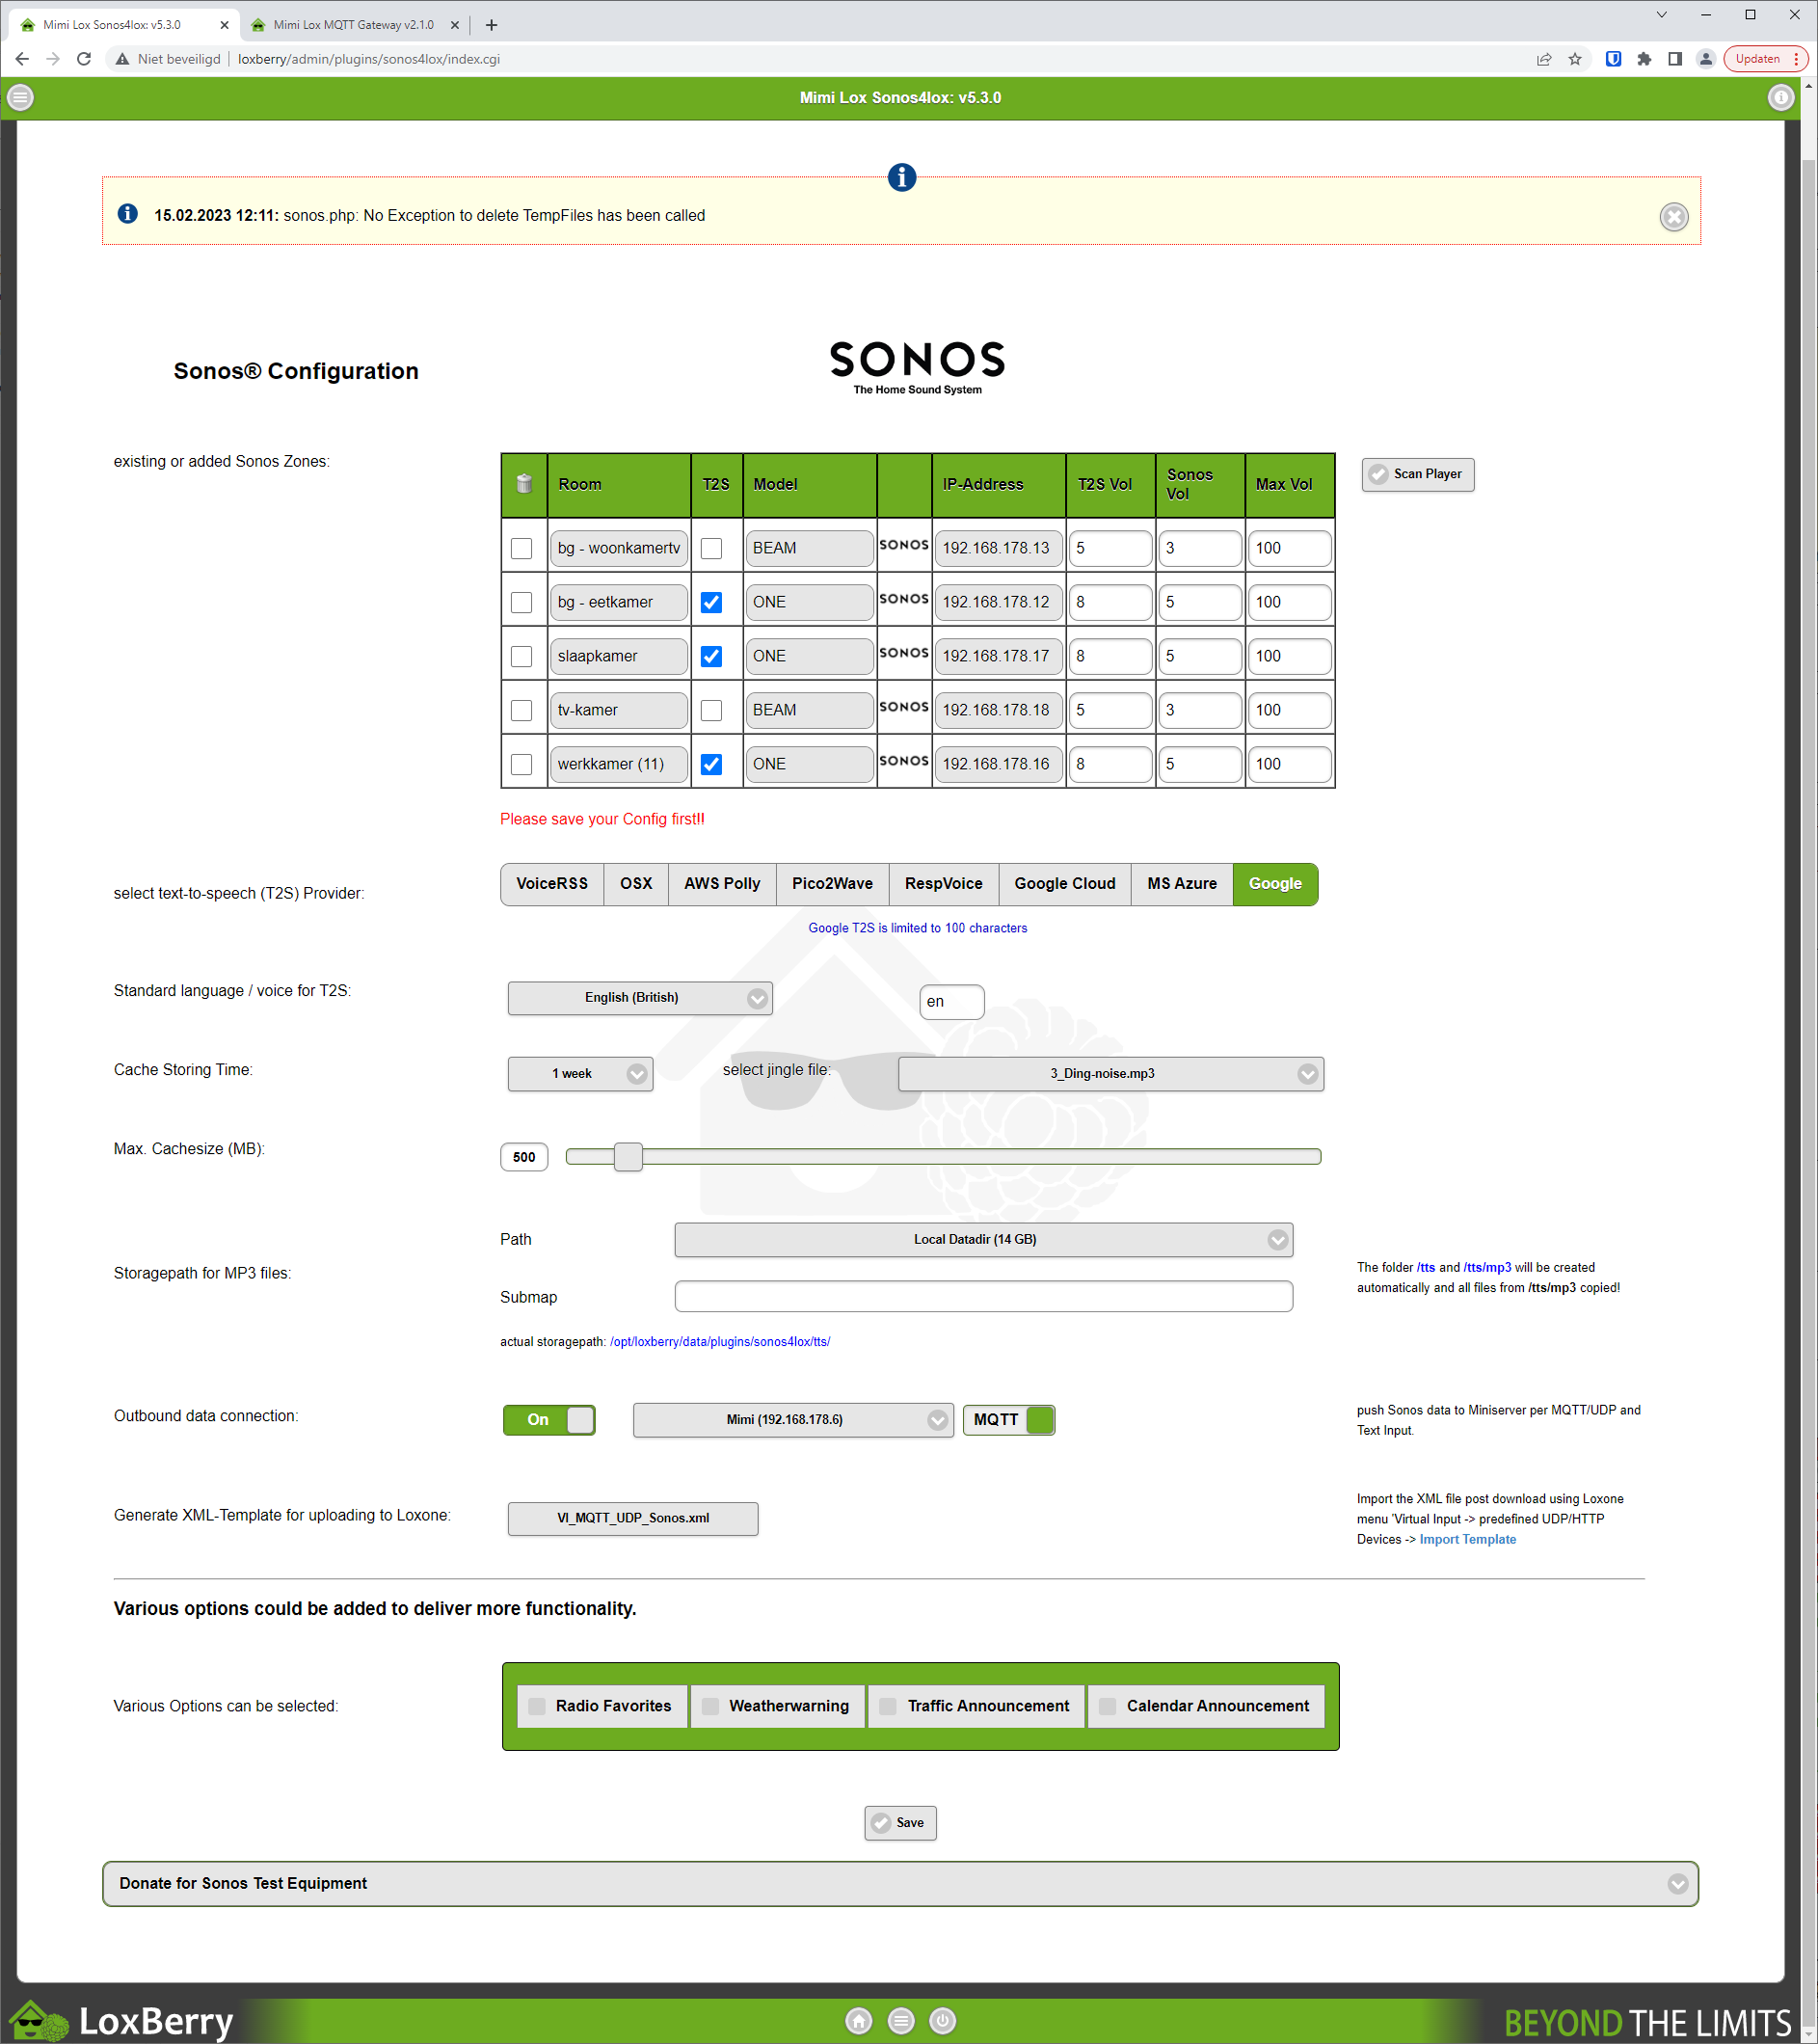Viewport: 1818px width, 2044px height.
Task: Enable the Radio Favorites option
Action: point(602,1706)
